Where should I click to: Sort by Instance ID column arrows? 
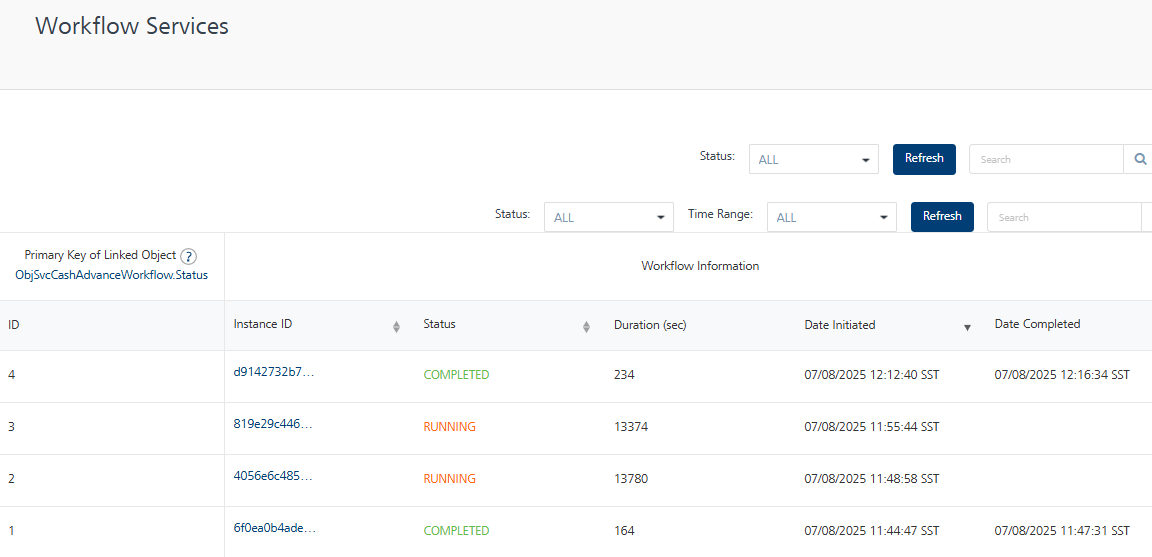coord(396,326)
